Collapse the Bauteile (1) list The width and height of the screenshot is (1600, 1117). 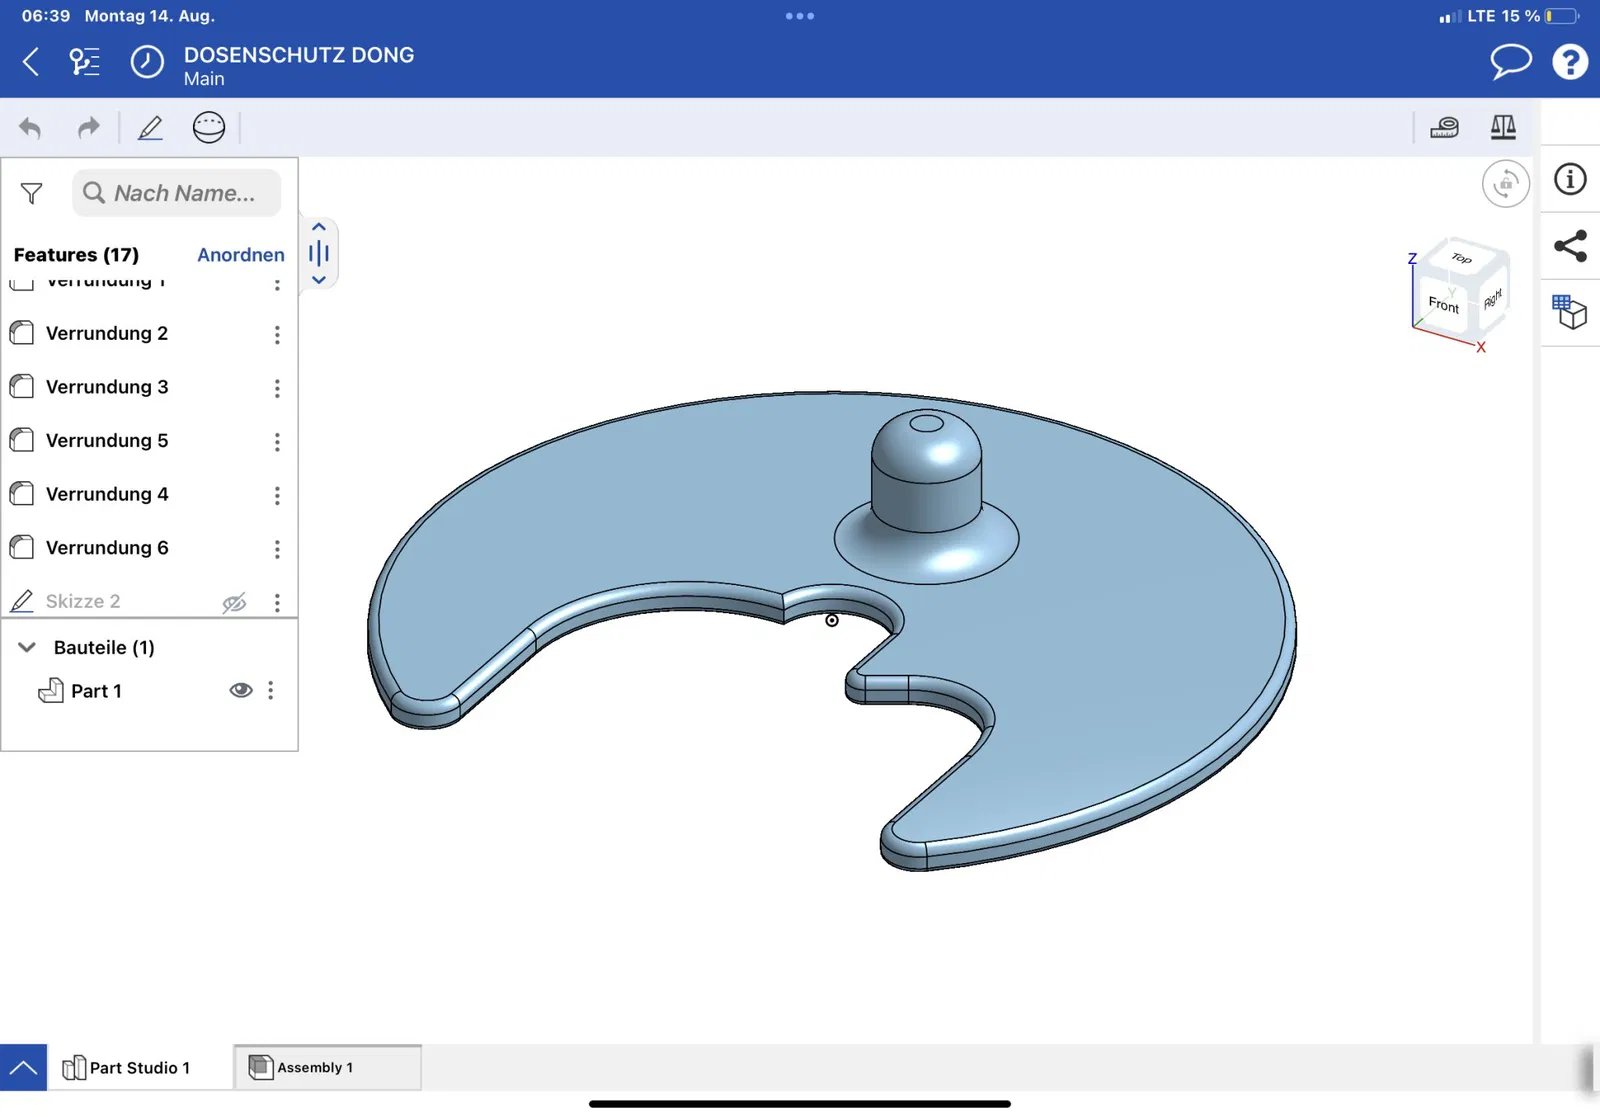click(x=27, y=647)
